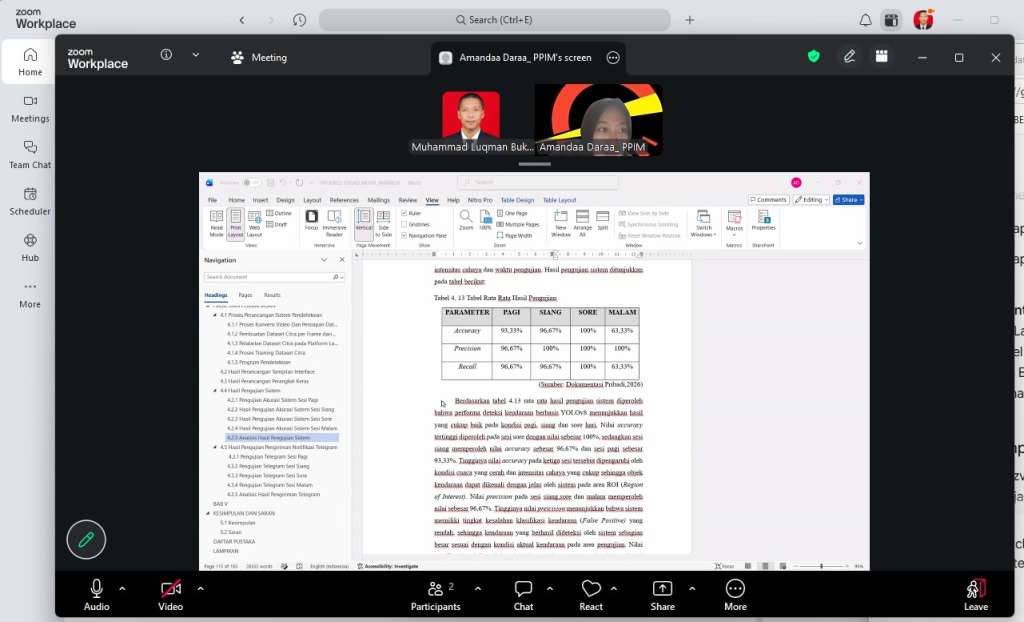
Task: Select highlighted heading 4.2.5 in Navigation
Action: 282,438
